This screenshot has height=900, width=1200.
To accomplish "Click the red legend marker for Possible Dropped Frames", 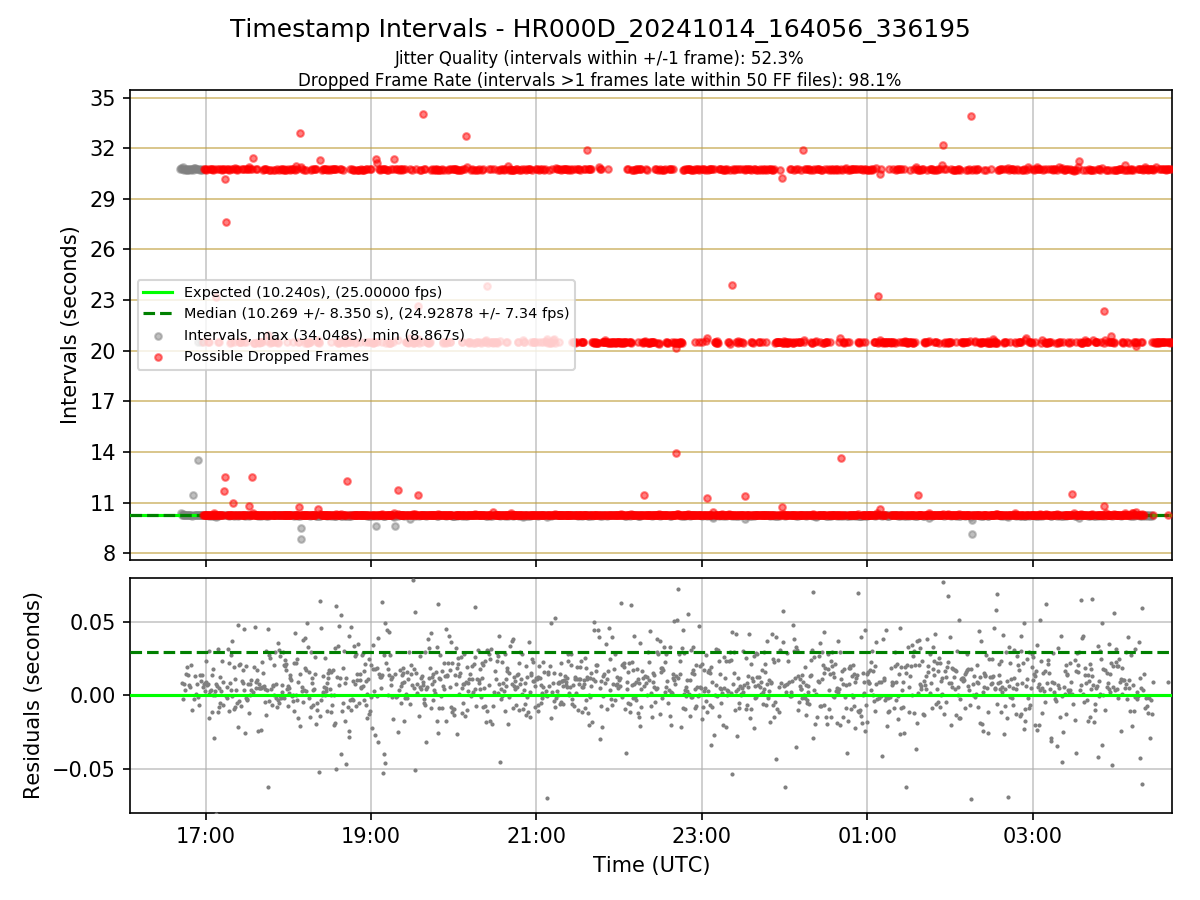I will tap(159, 356).
